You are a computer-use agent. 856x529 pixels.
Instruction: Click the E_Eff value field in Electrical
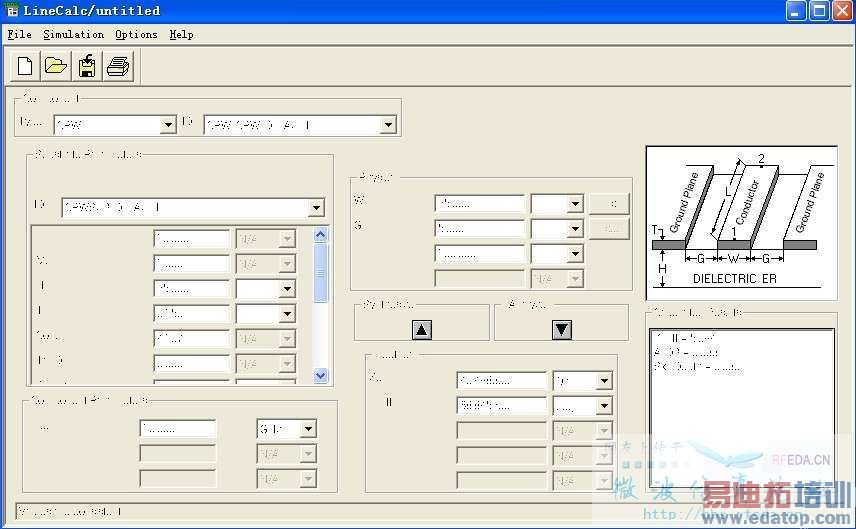(501, 406)
